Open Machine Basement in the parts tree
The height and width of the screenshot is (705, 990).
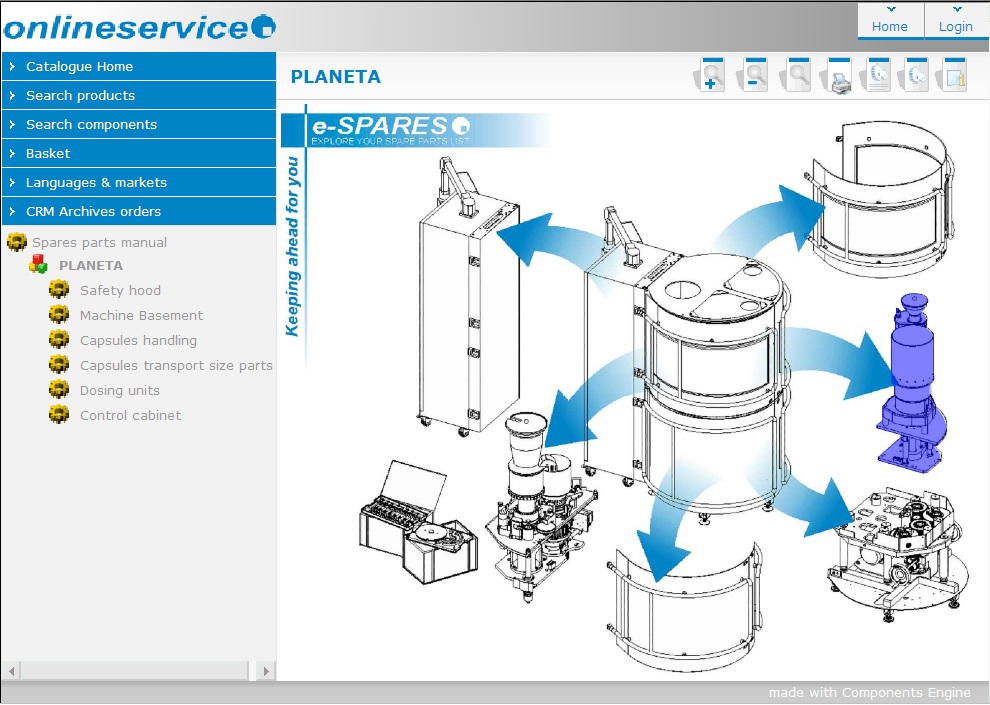(141, 316)
